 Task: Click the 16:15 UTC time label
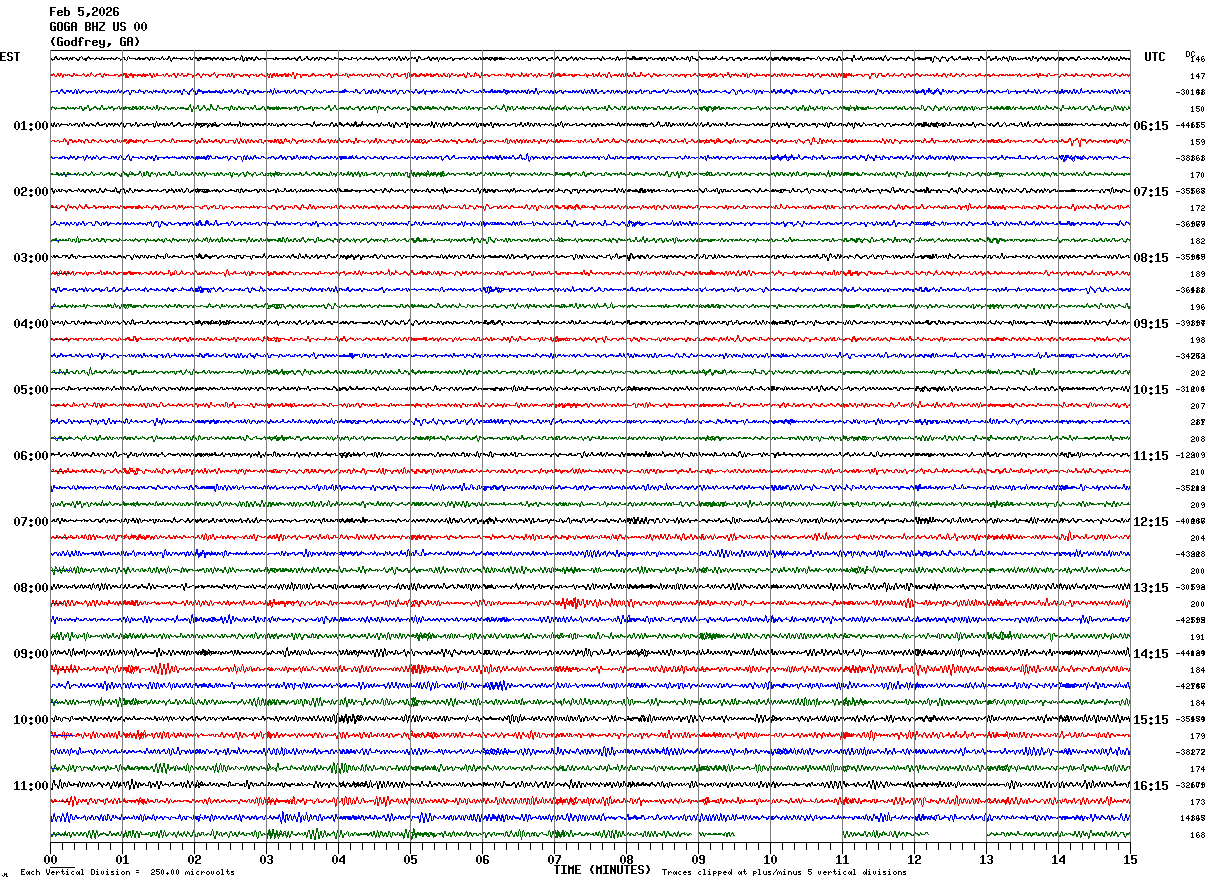coord(1151,786)
